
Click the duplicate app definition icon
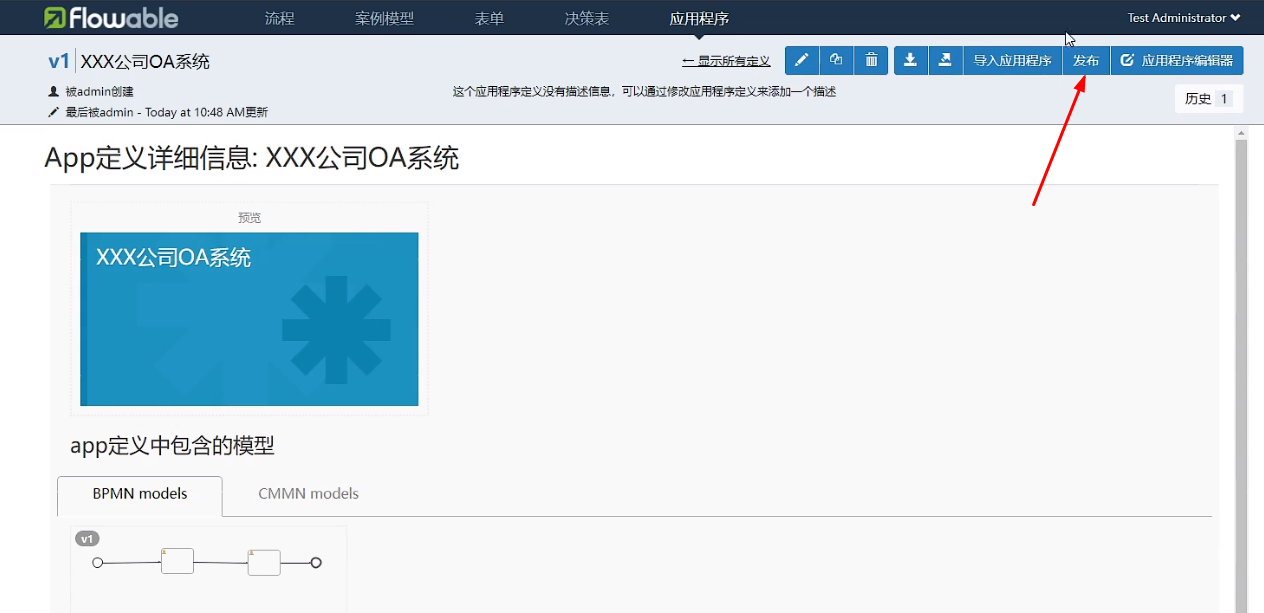click(836, 60)
